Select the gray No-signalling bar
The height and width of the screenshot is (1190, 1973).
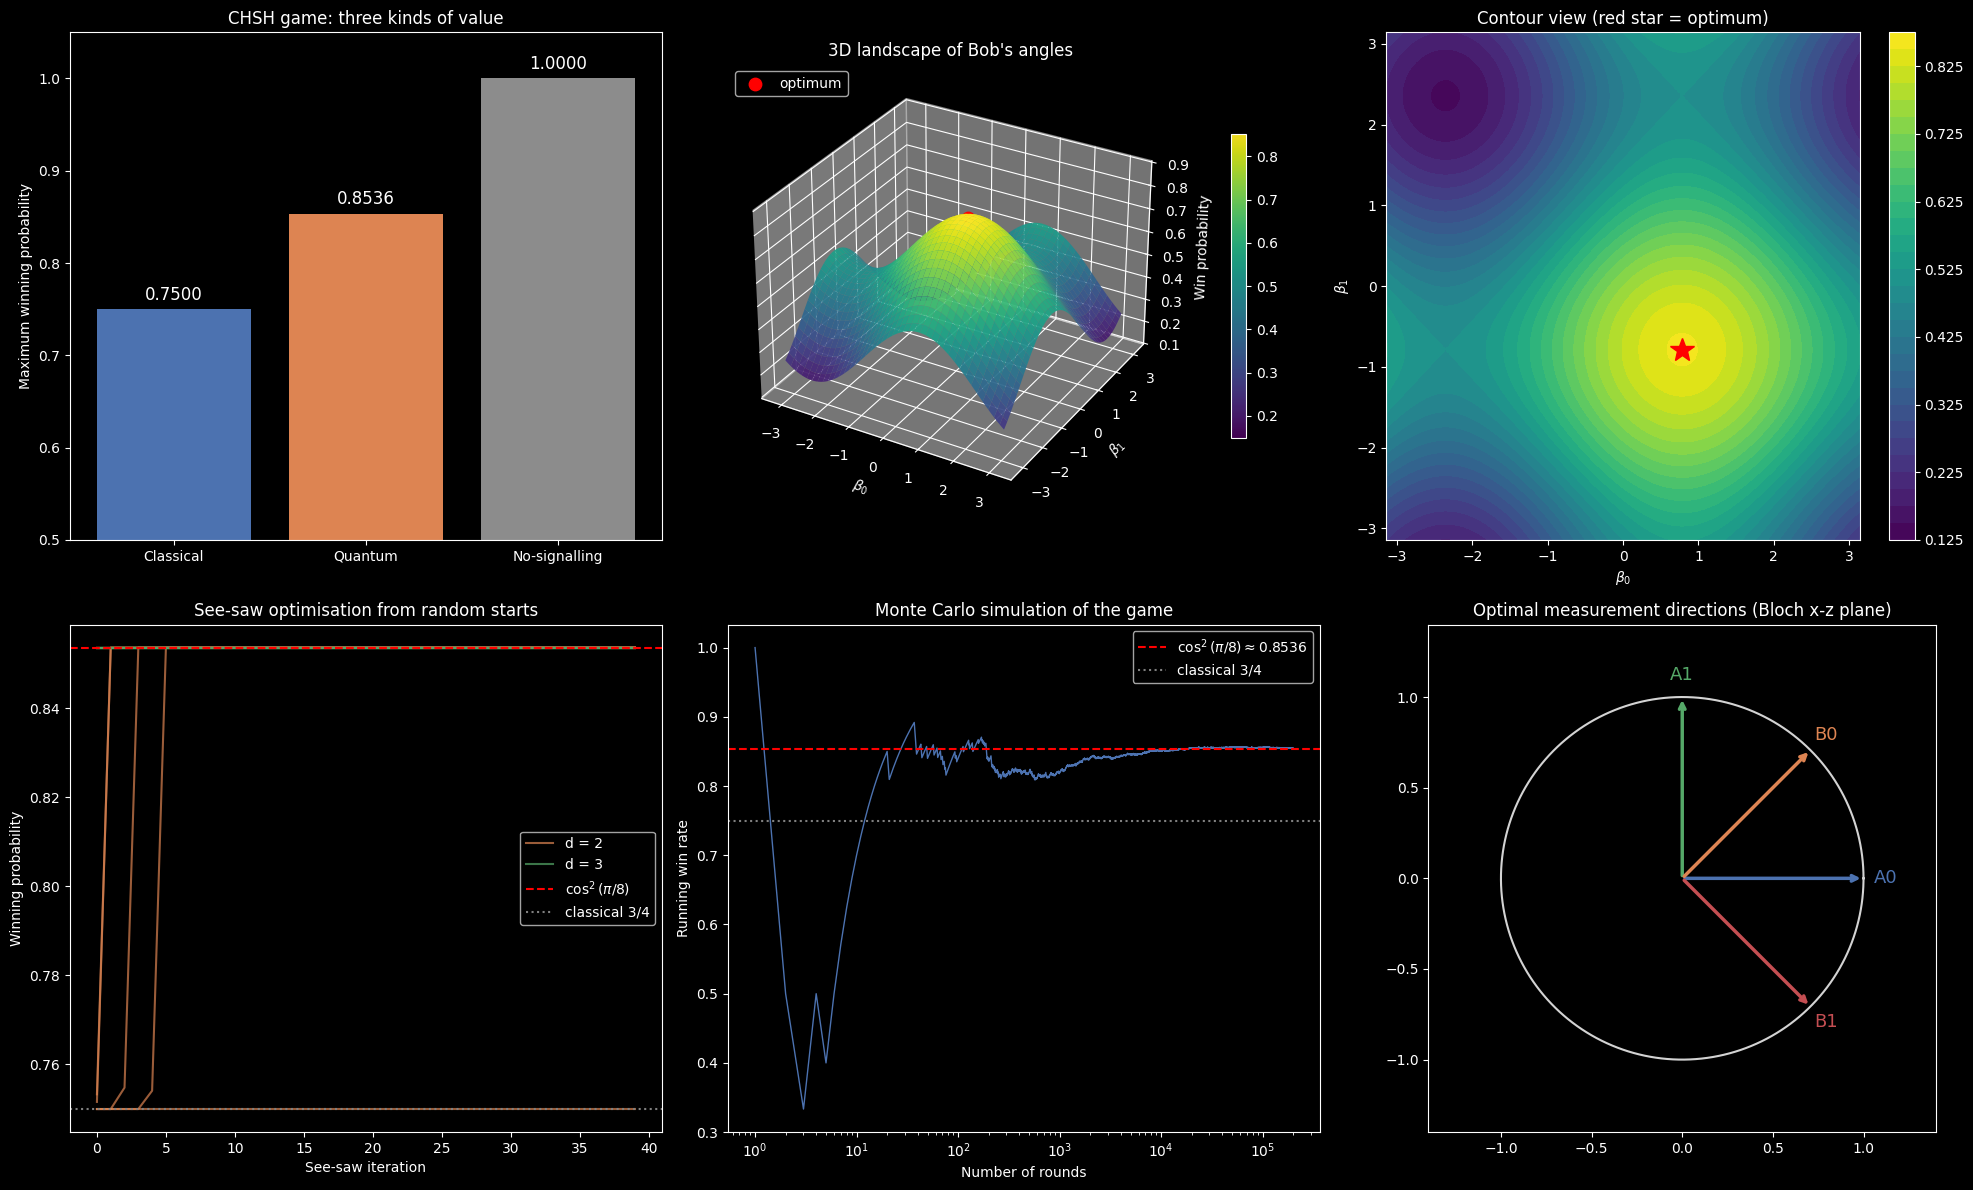(x=558, y=309)
